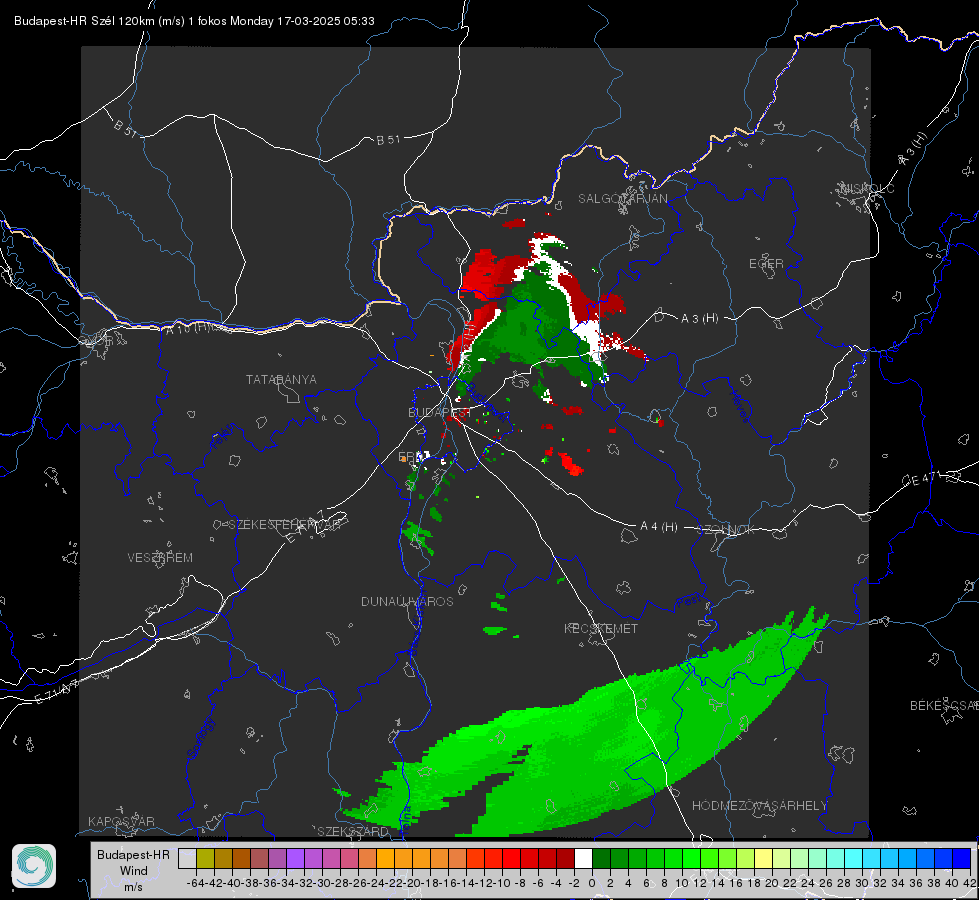Screen dimensions: 979x900
Task: Click the 42 value on legend scale
Action: coord(970,883)
